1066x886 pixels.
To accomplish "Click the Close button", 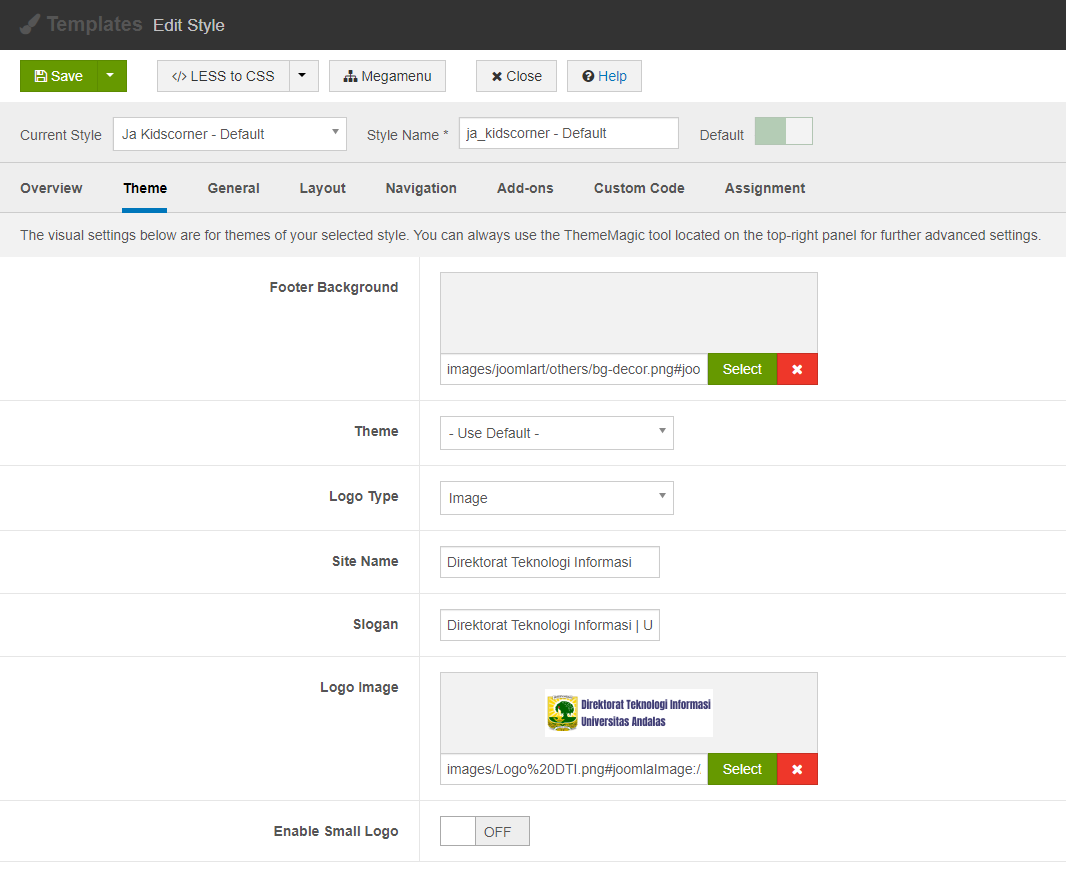I will coord(516,76).
